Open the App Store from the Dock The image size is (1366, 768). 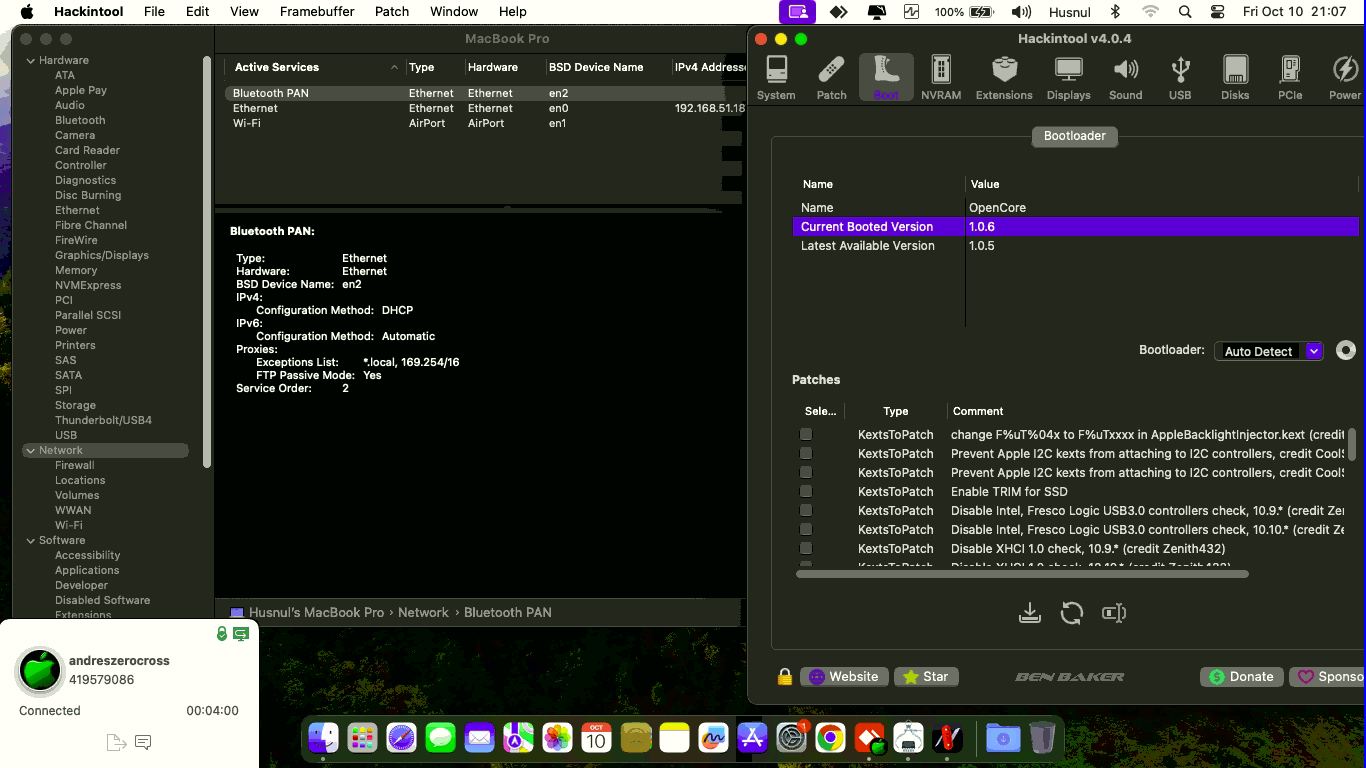pyautogui.click(x=752, y=739)
